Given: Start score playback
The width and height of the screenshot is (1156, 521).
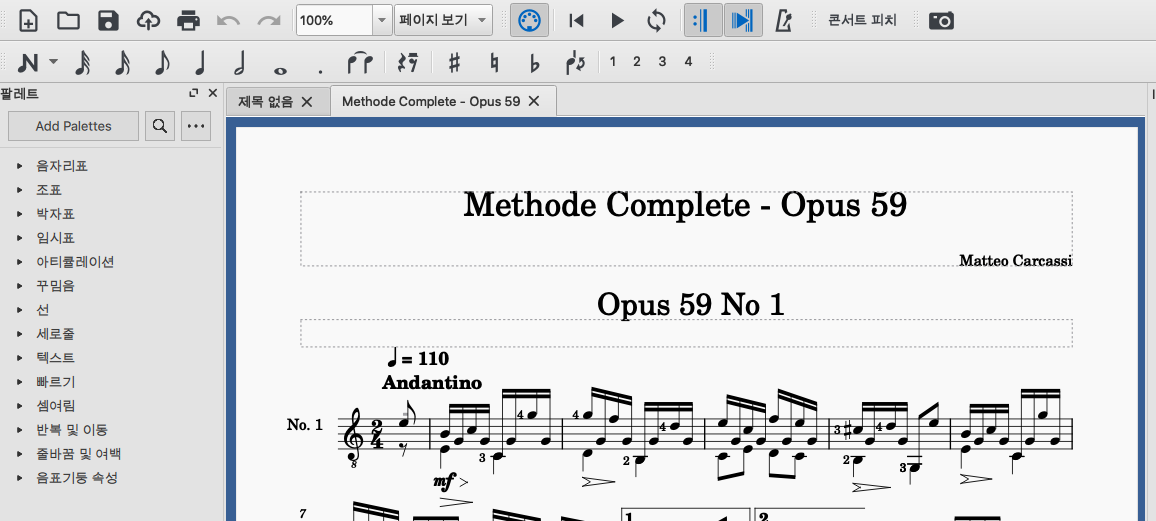Looking at the screenshot, I should (x=617, y=21).
